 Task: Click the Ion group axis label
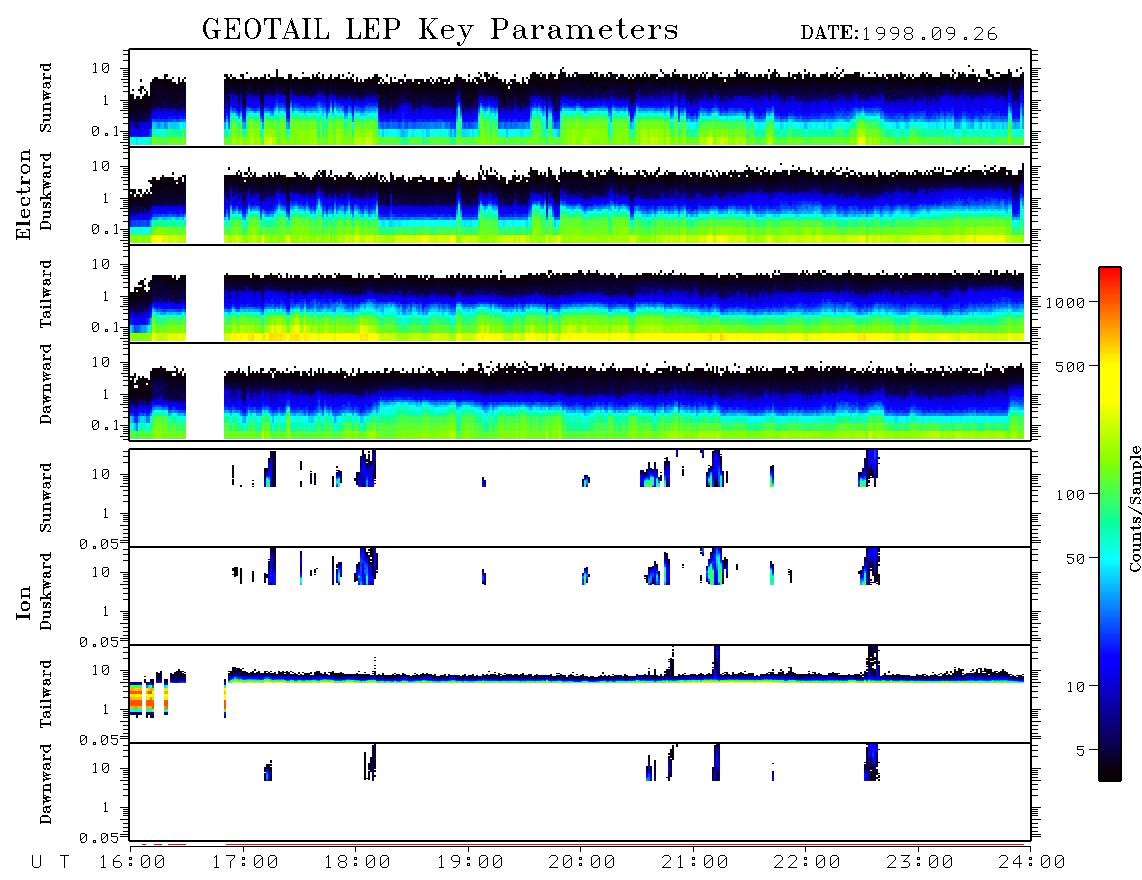point(24,602)
